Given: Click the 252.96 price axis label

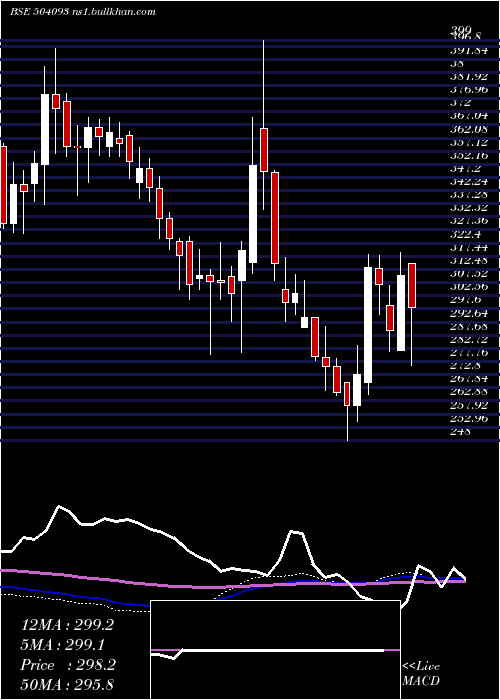Looking at the screenshot, I should (x=469, y=418).
